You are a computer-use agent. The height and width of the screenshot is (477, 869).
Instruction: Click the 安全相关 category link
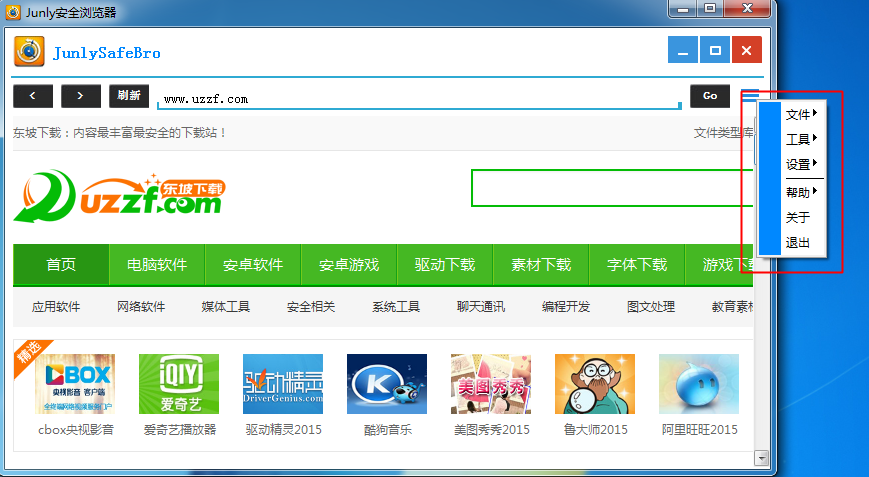point(311,307)
